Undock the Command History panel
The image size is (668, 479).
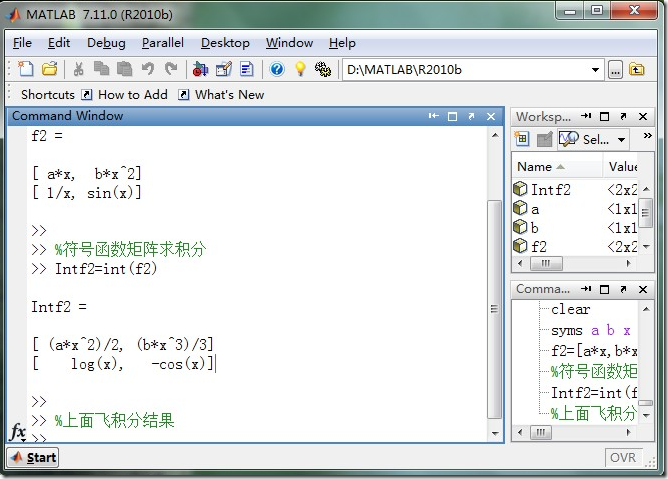(623, 289)
